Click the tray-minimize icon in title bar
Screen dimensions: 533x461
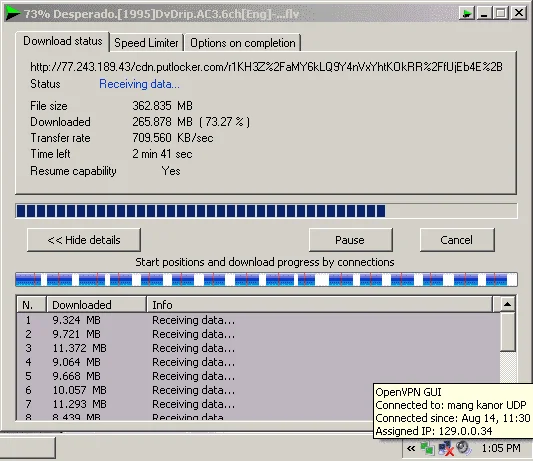(x=467, y=13)
